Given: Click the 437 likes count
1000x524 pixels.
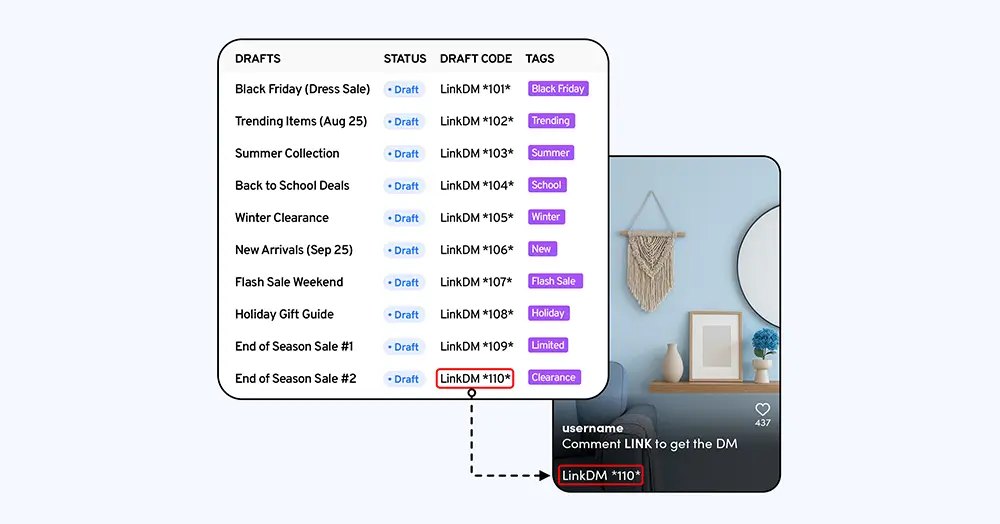Looking at the screenshot, I should pyautogui.click(x=763, y=423).
